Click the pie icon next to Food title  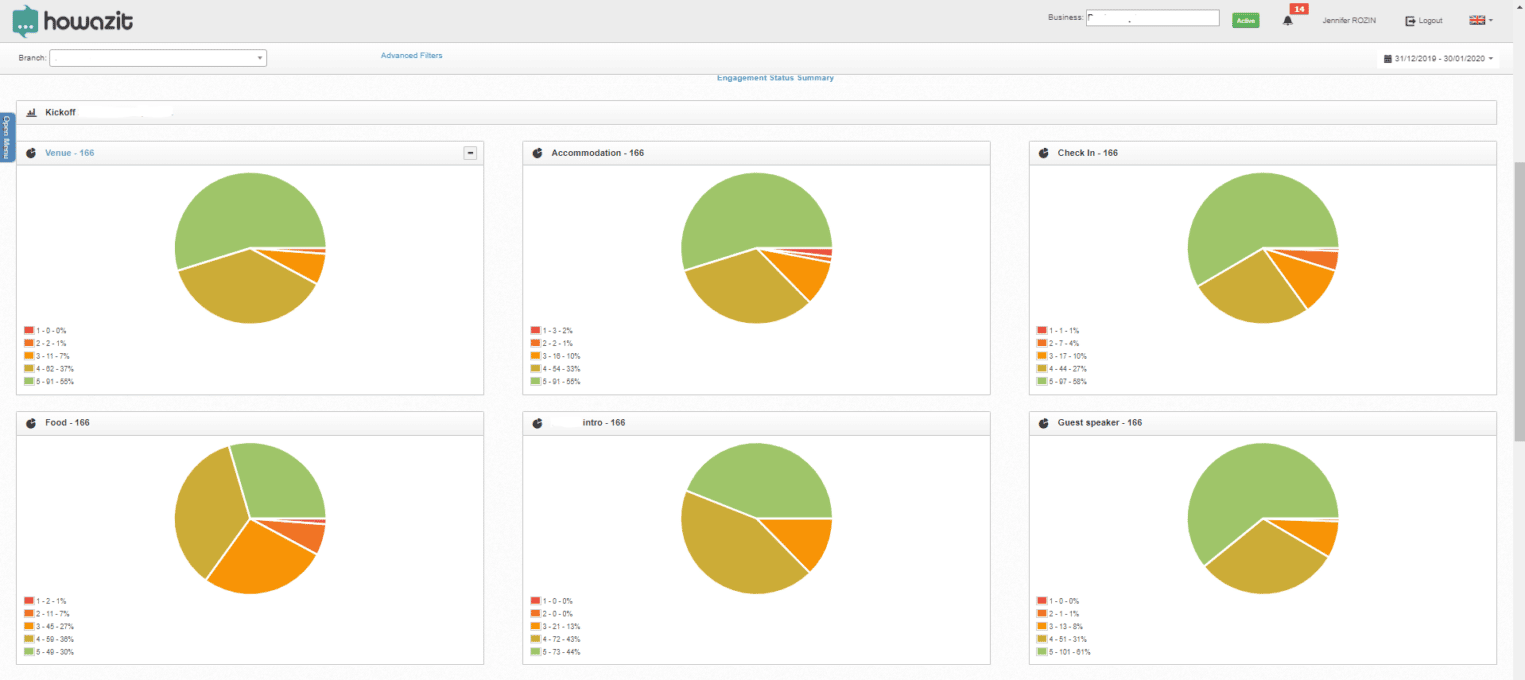tap(31, 423)
